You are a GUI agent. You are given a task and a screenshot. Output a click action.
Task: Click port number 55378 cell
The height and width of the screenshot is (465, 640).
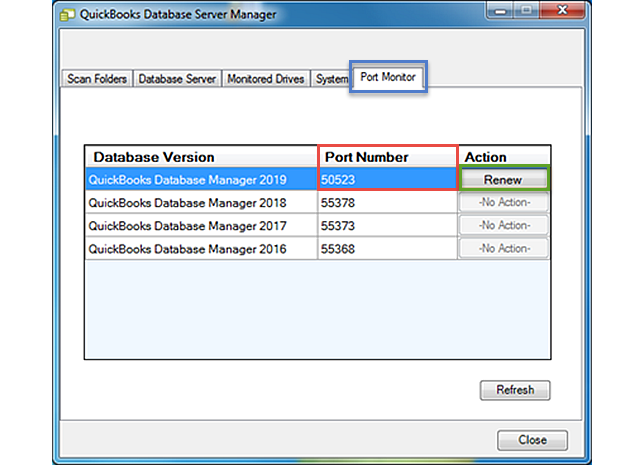coord(387,203)
